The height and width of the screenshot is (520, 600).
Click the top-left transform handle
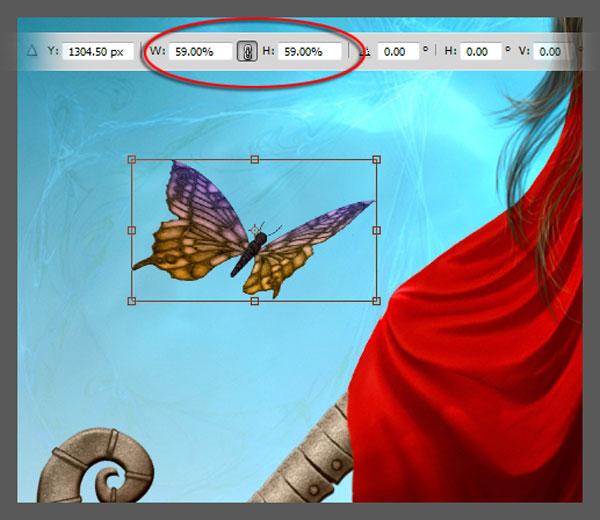point(132,159)
